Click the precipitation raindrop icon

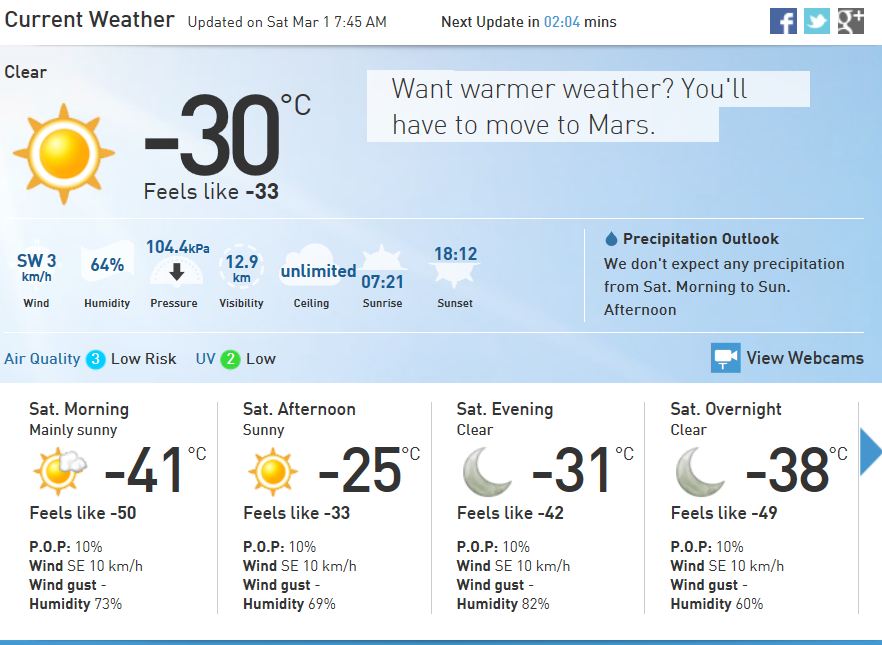coord(611,239)
